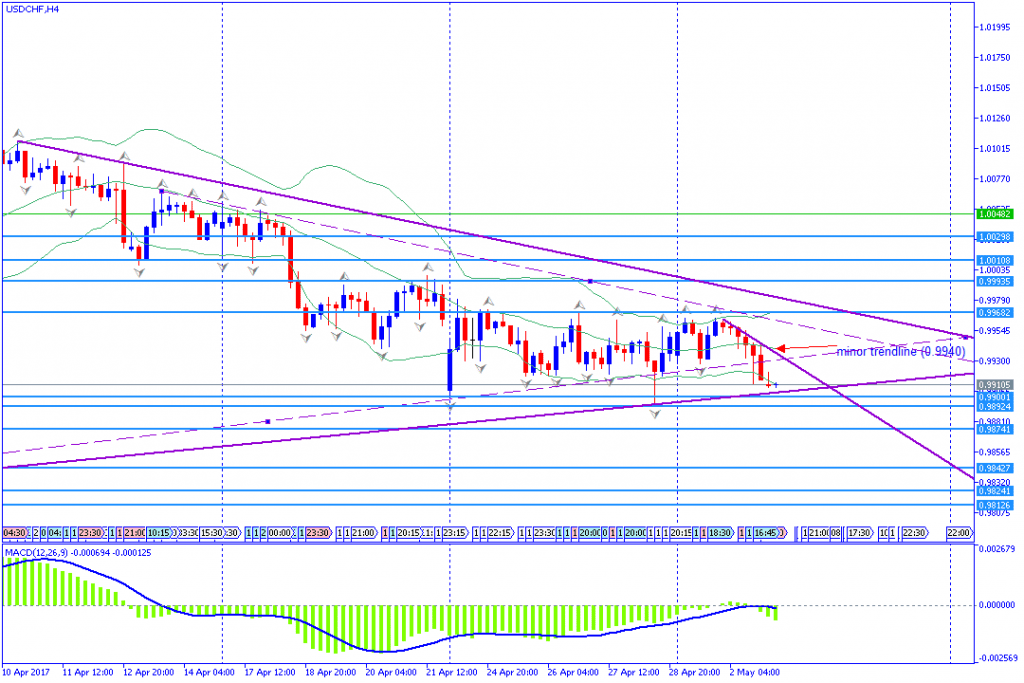
Task: Click the 'minor trendline (0.9940)' annotation text
Action: tap(901, 351)
